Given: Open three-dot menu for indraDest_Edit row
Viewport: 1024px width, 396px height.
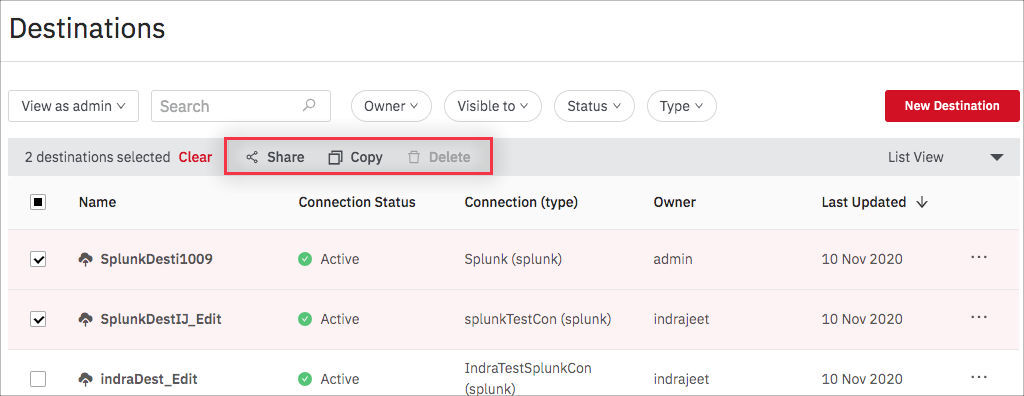Looking at the screenshot, I should tap(978, 377).
